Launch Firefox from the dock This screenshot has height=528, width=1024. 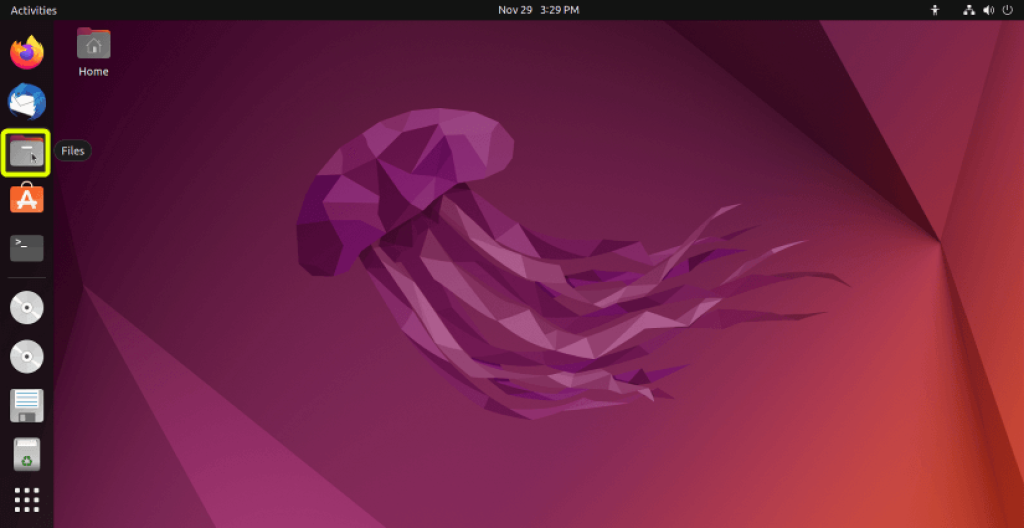(27, 52)
